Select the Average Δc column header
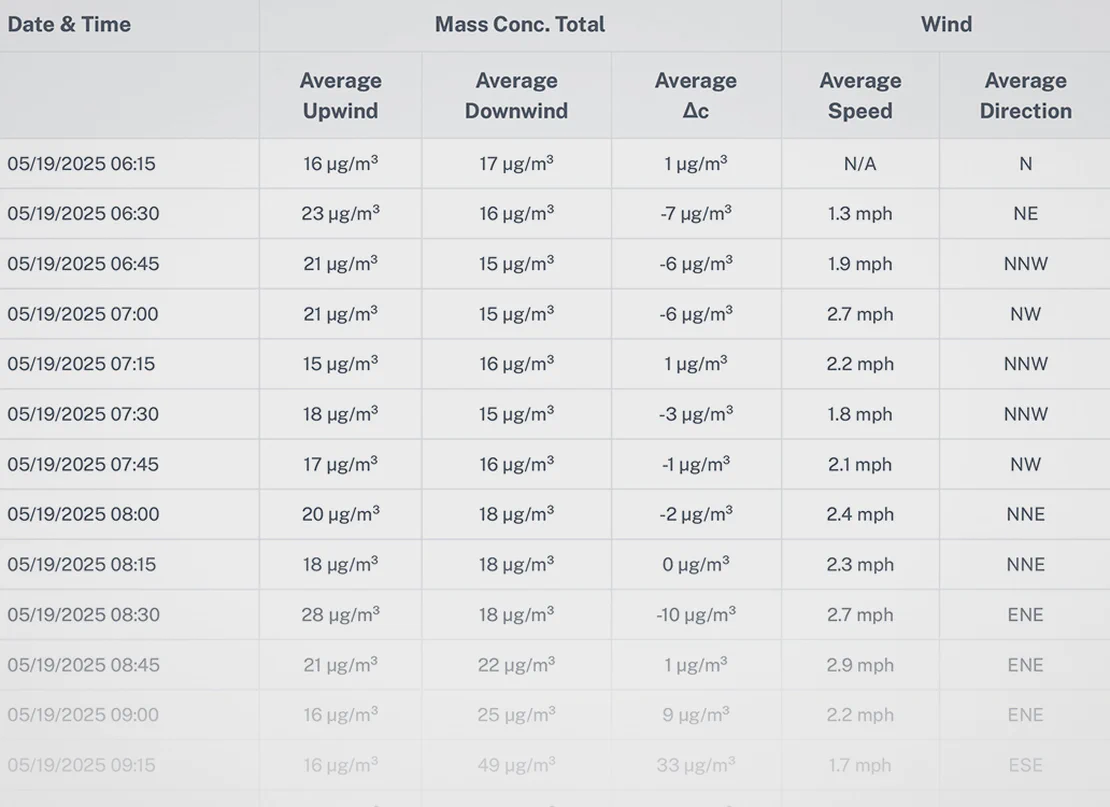1110x807 pixels. coord(696,96)
